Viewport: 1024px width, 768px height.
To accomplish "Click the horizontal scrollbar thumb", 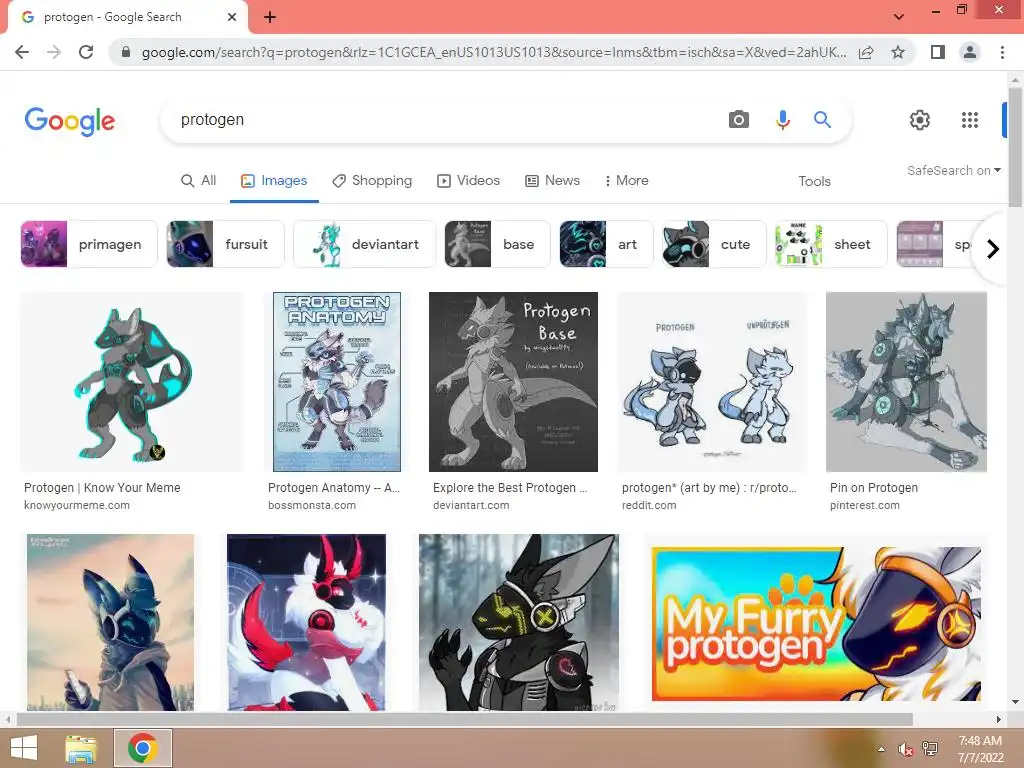I will click(464, 719).
